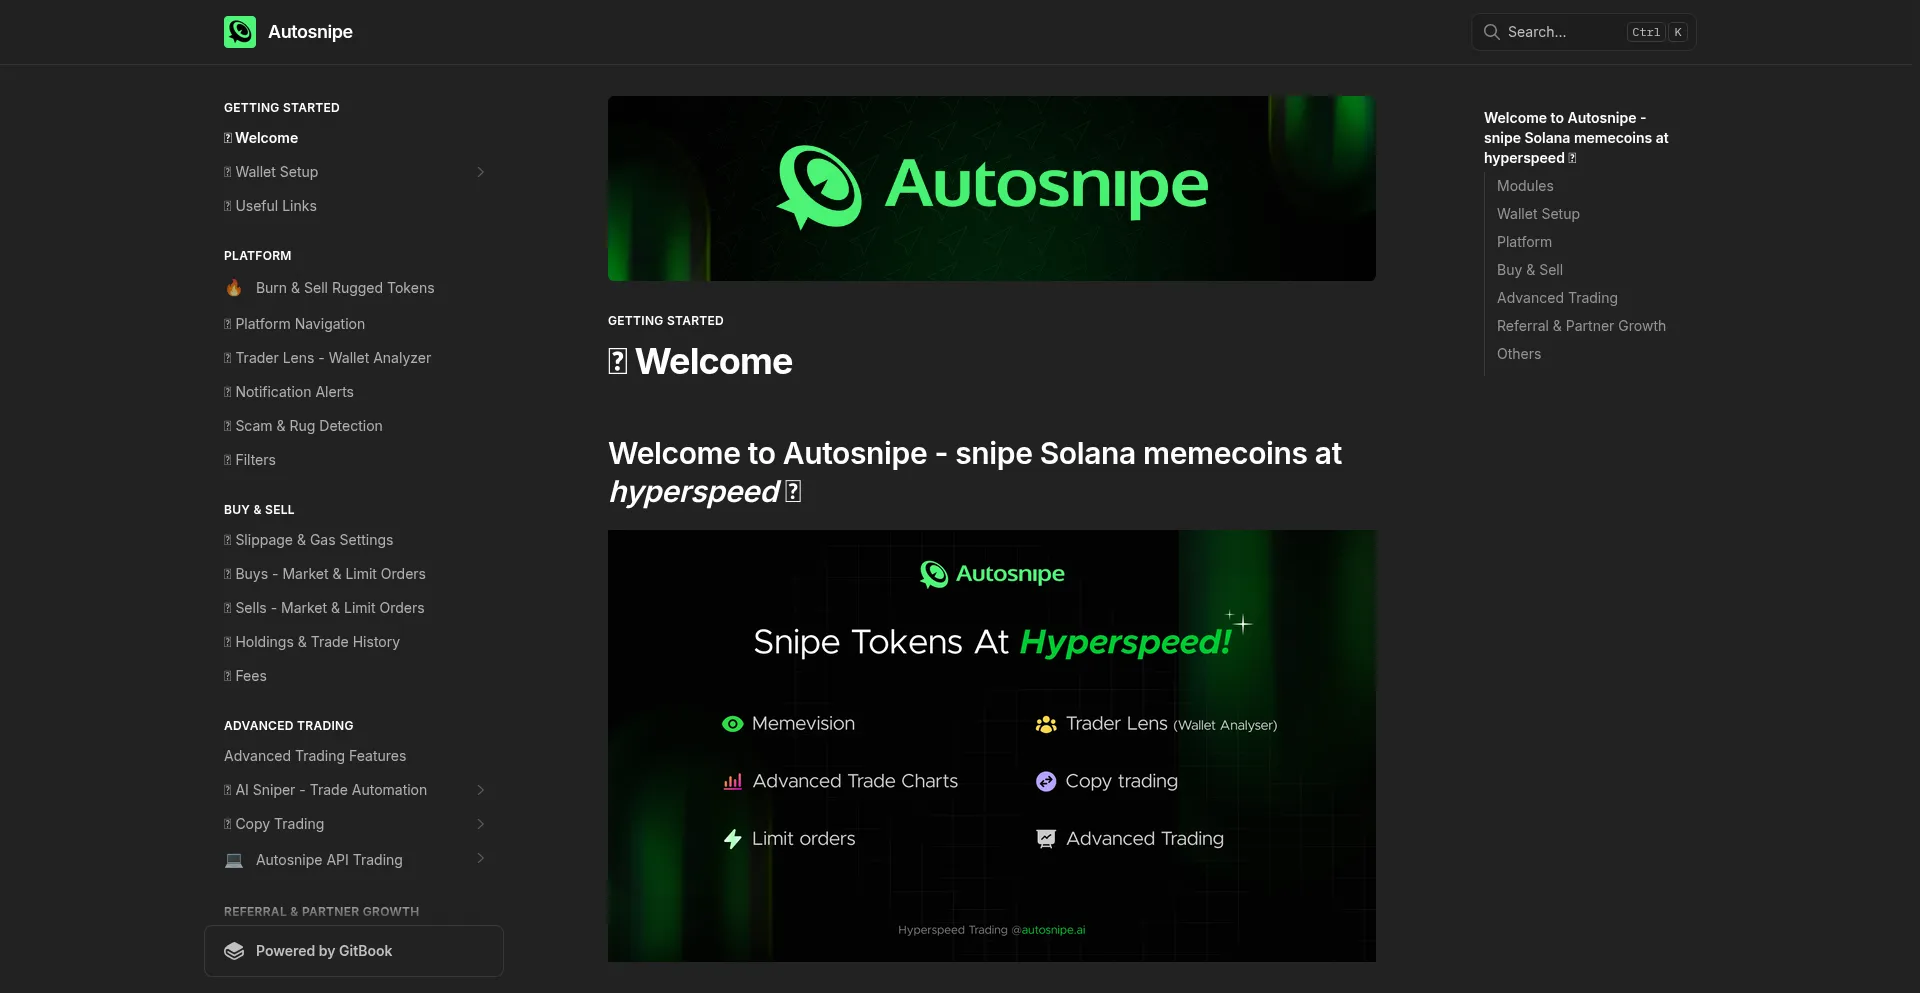Click the icon next to Scam & Rug Detection

[227, 426]
